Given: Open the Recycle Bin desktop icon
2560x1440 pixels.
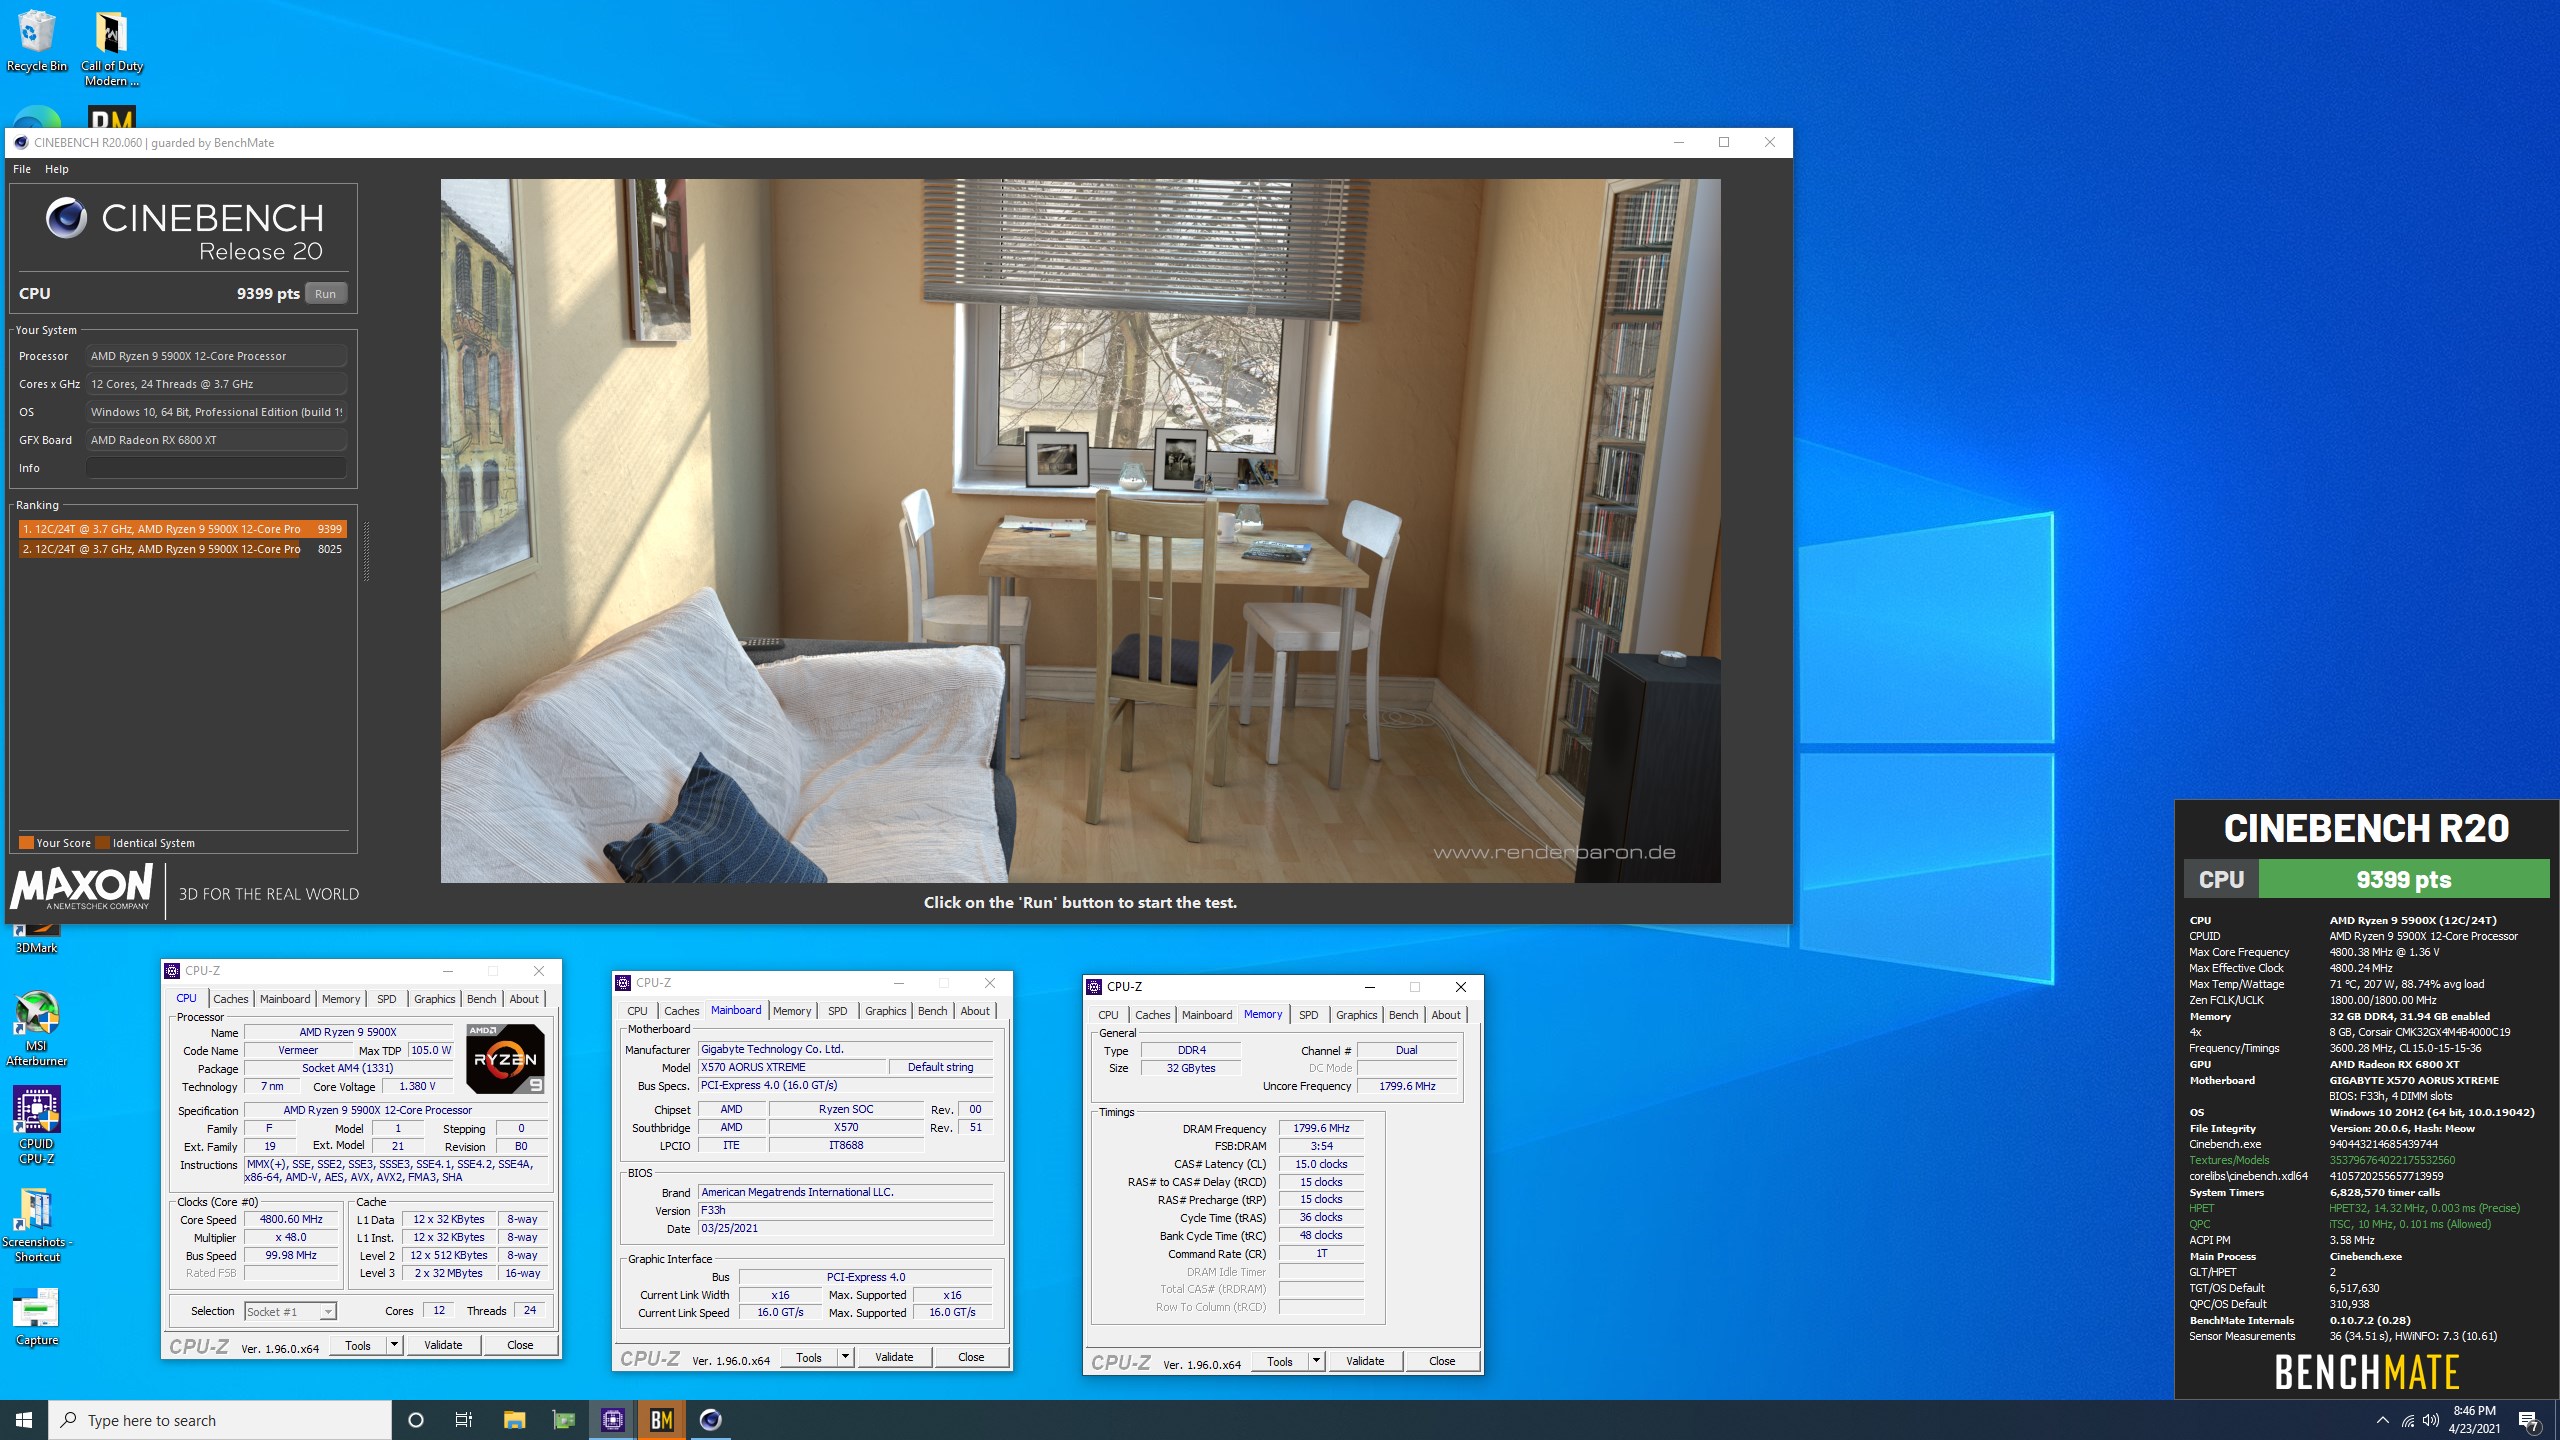Looking at the screenshot, I should [x=36, y=42].
